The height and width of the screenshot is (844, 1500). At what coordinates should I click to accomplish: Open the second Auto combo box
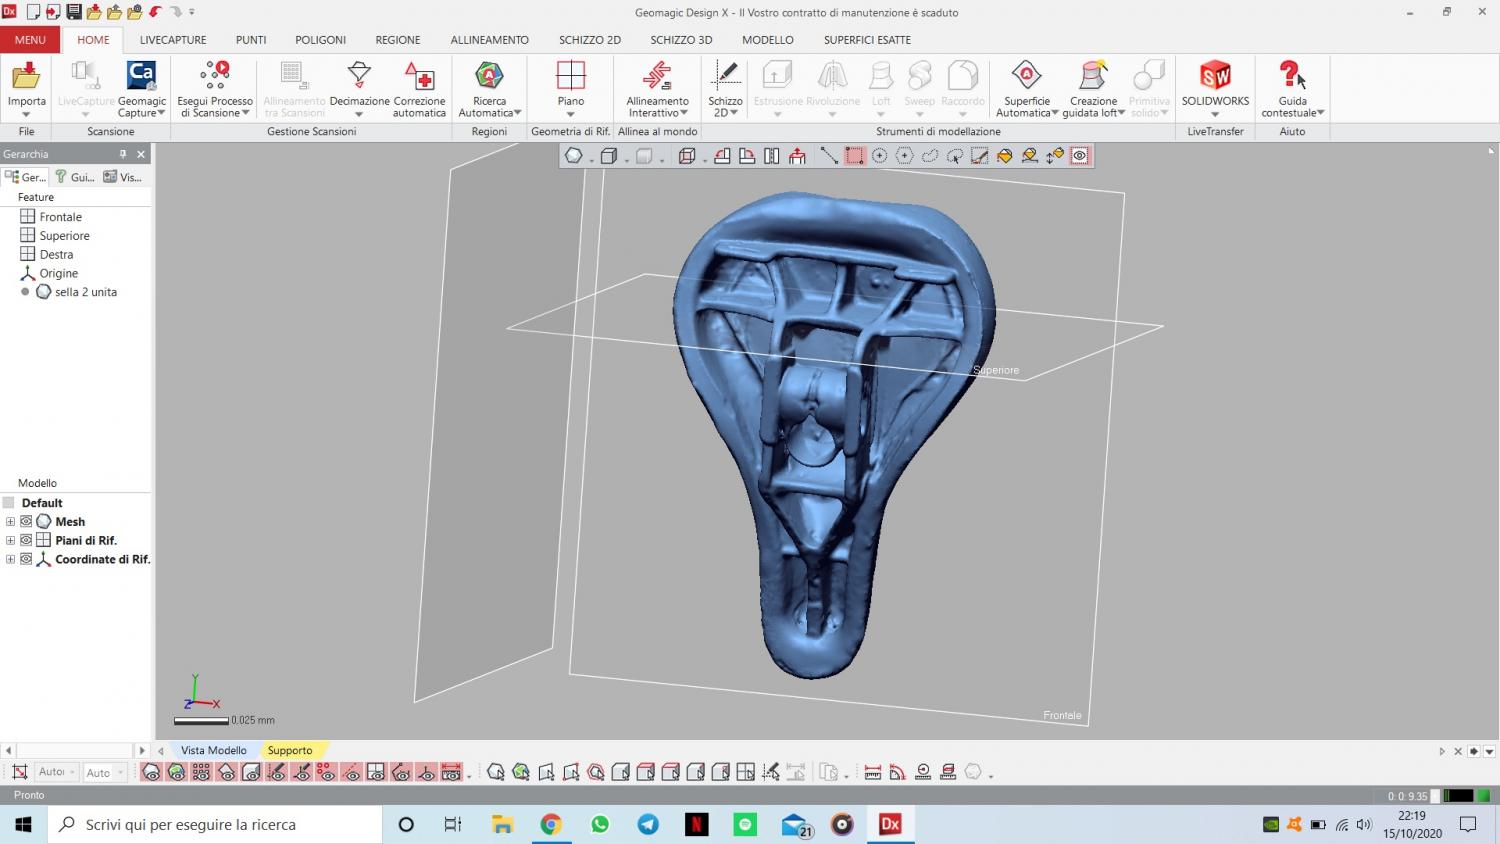(x=105, y=772)
